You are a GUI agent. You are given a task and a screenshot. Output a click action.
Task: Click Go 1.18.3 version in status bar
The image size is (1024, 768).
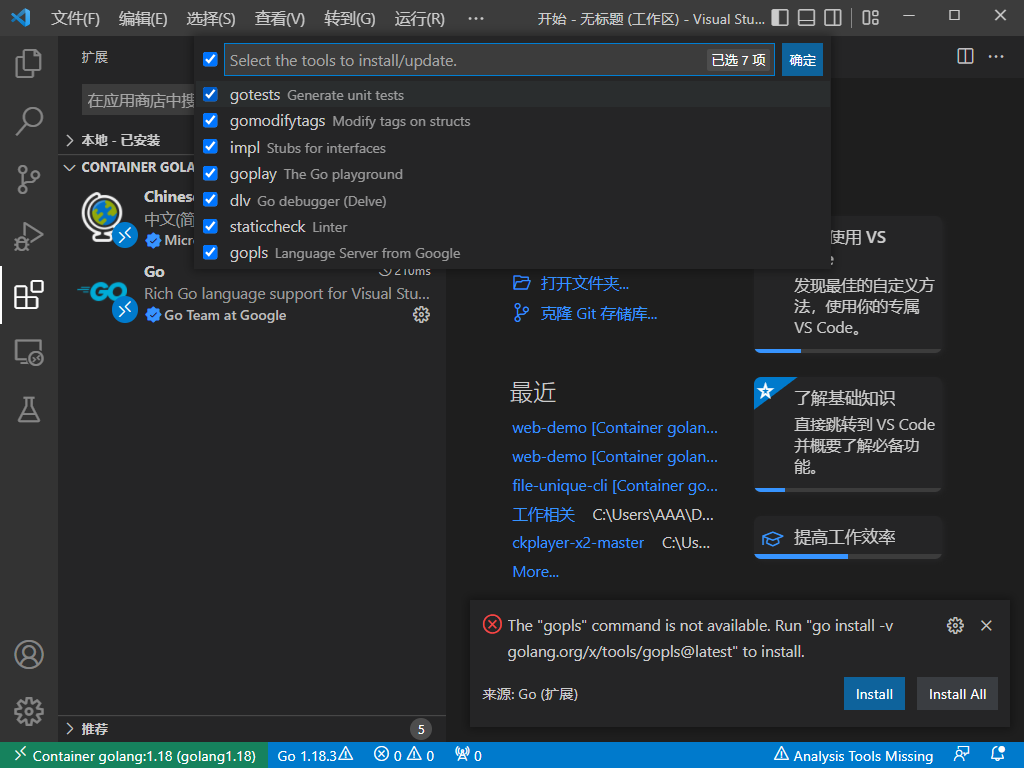(x=315, y=756)
